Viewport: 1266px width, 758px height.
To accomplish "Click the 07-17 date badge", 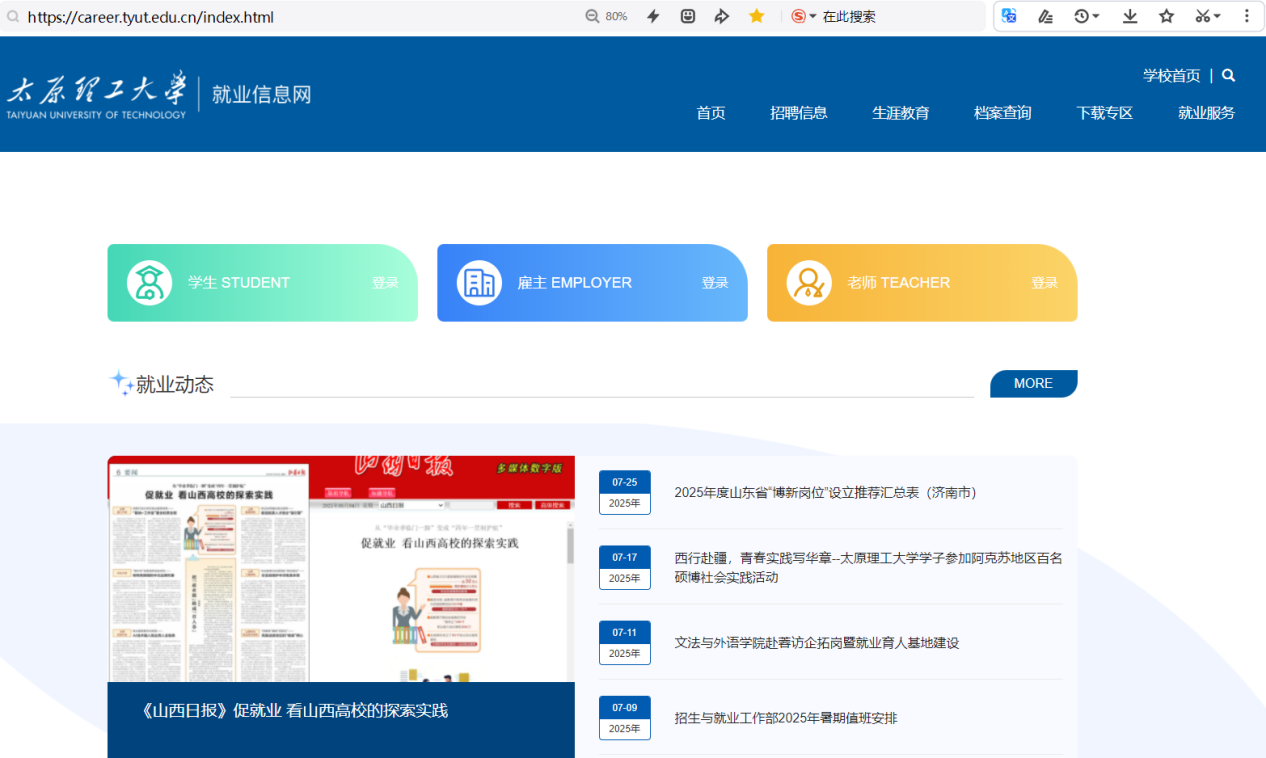I will point(625,568).
